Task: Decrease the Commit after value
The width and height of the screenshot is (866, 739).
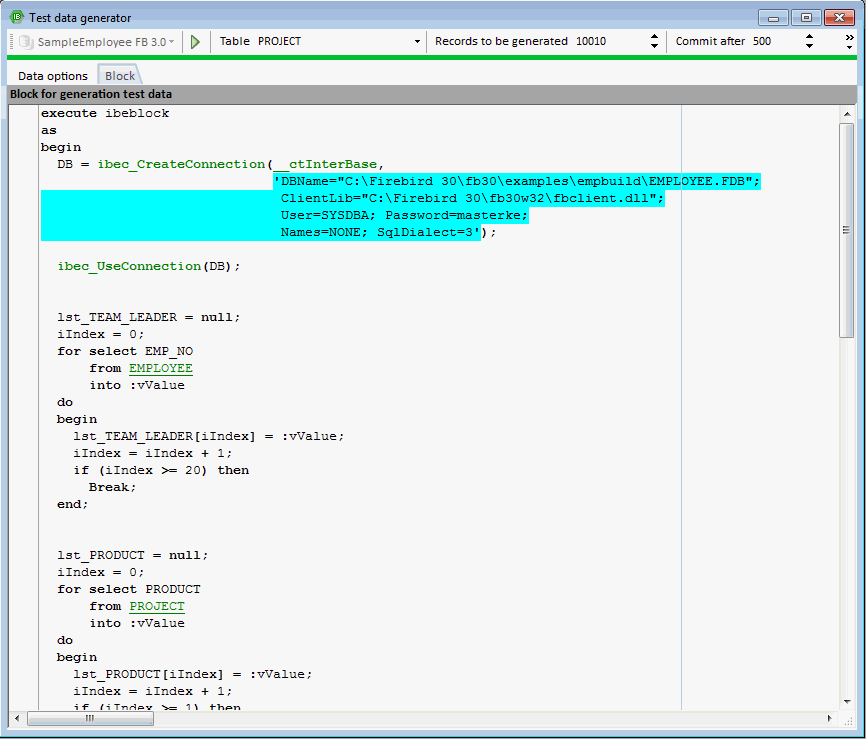Action: (x=809, y=46)
